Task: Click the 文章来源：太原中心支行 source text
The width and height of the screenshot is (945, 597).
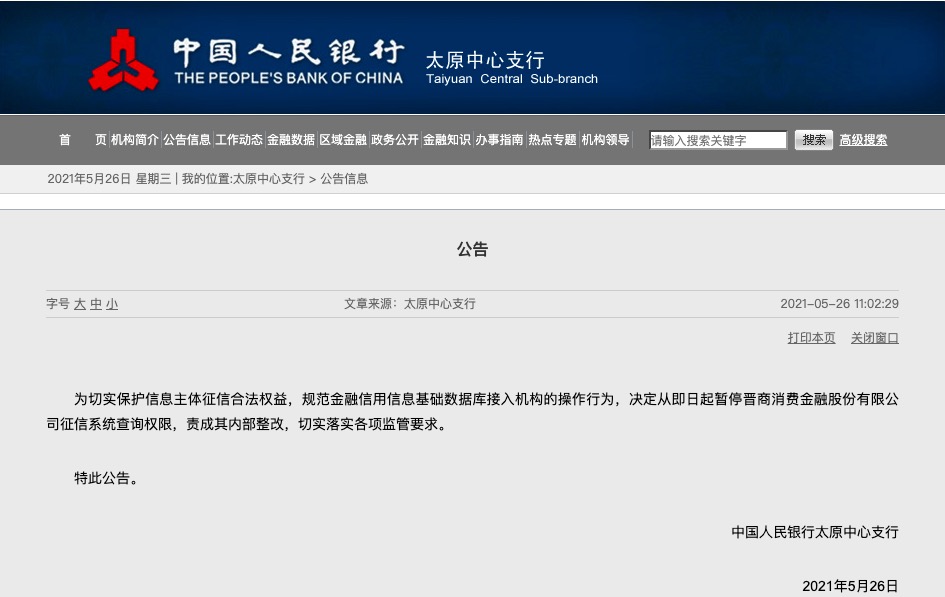Action: [410, 304]
